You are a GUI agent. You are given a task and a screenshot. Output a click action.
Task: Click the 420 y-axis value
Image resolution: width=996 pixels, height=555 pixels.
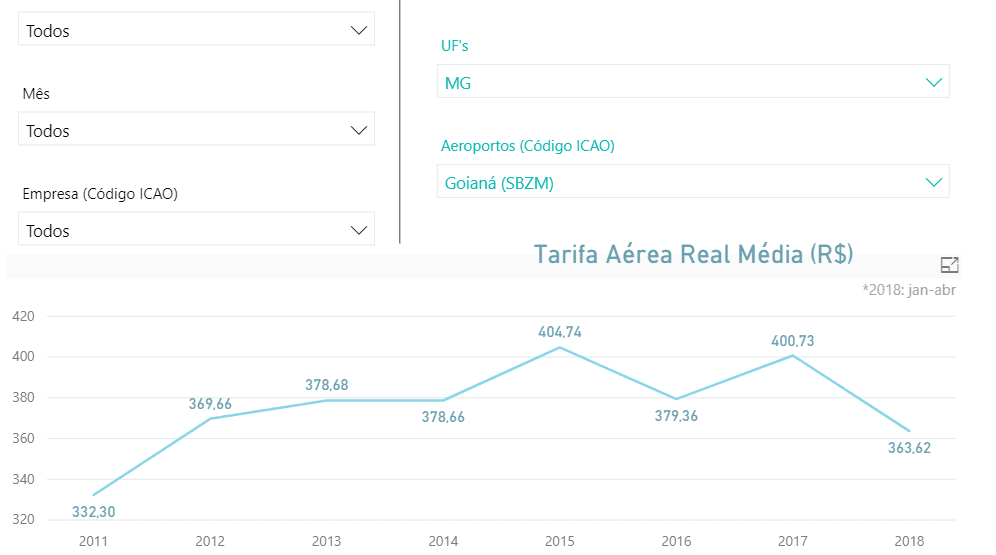point(24,316)
